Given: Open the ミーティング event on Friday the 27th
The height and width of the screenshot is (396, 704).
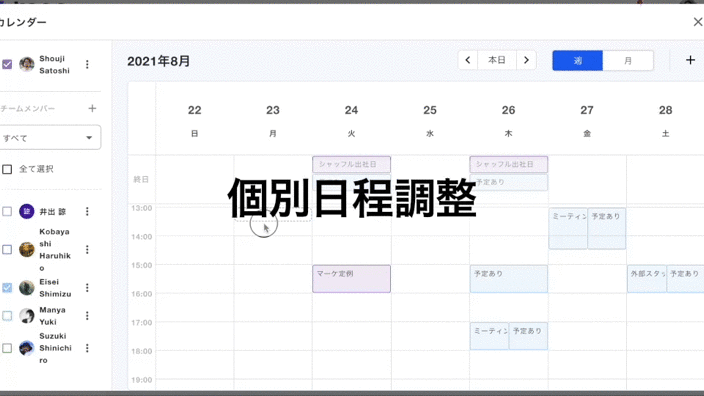Looking at the screenshot, I should click(x=568, y=229).
